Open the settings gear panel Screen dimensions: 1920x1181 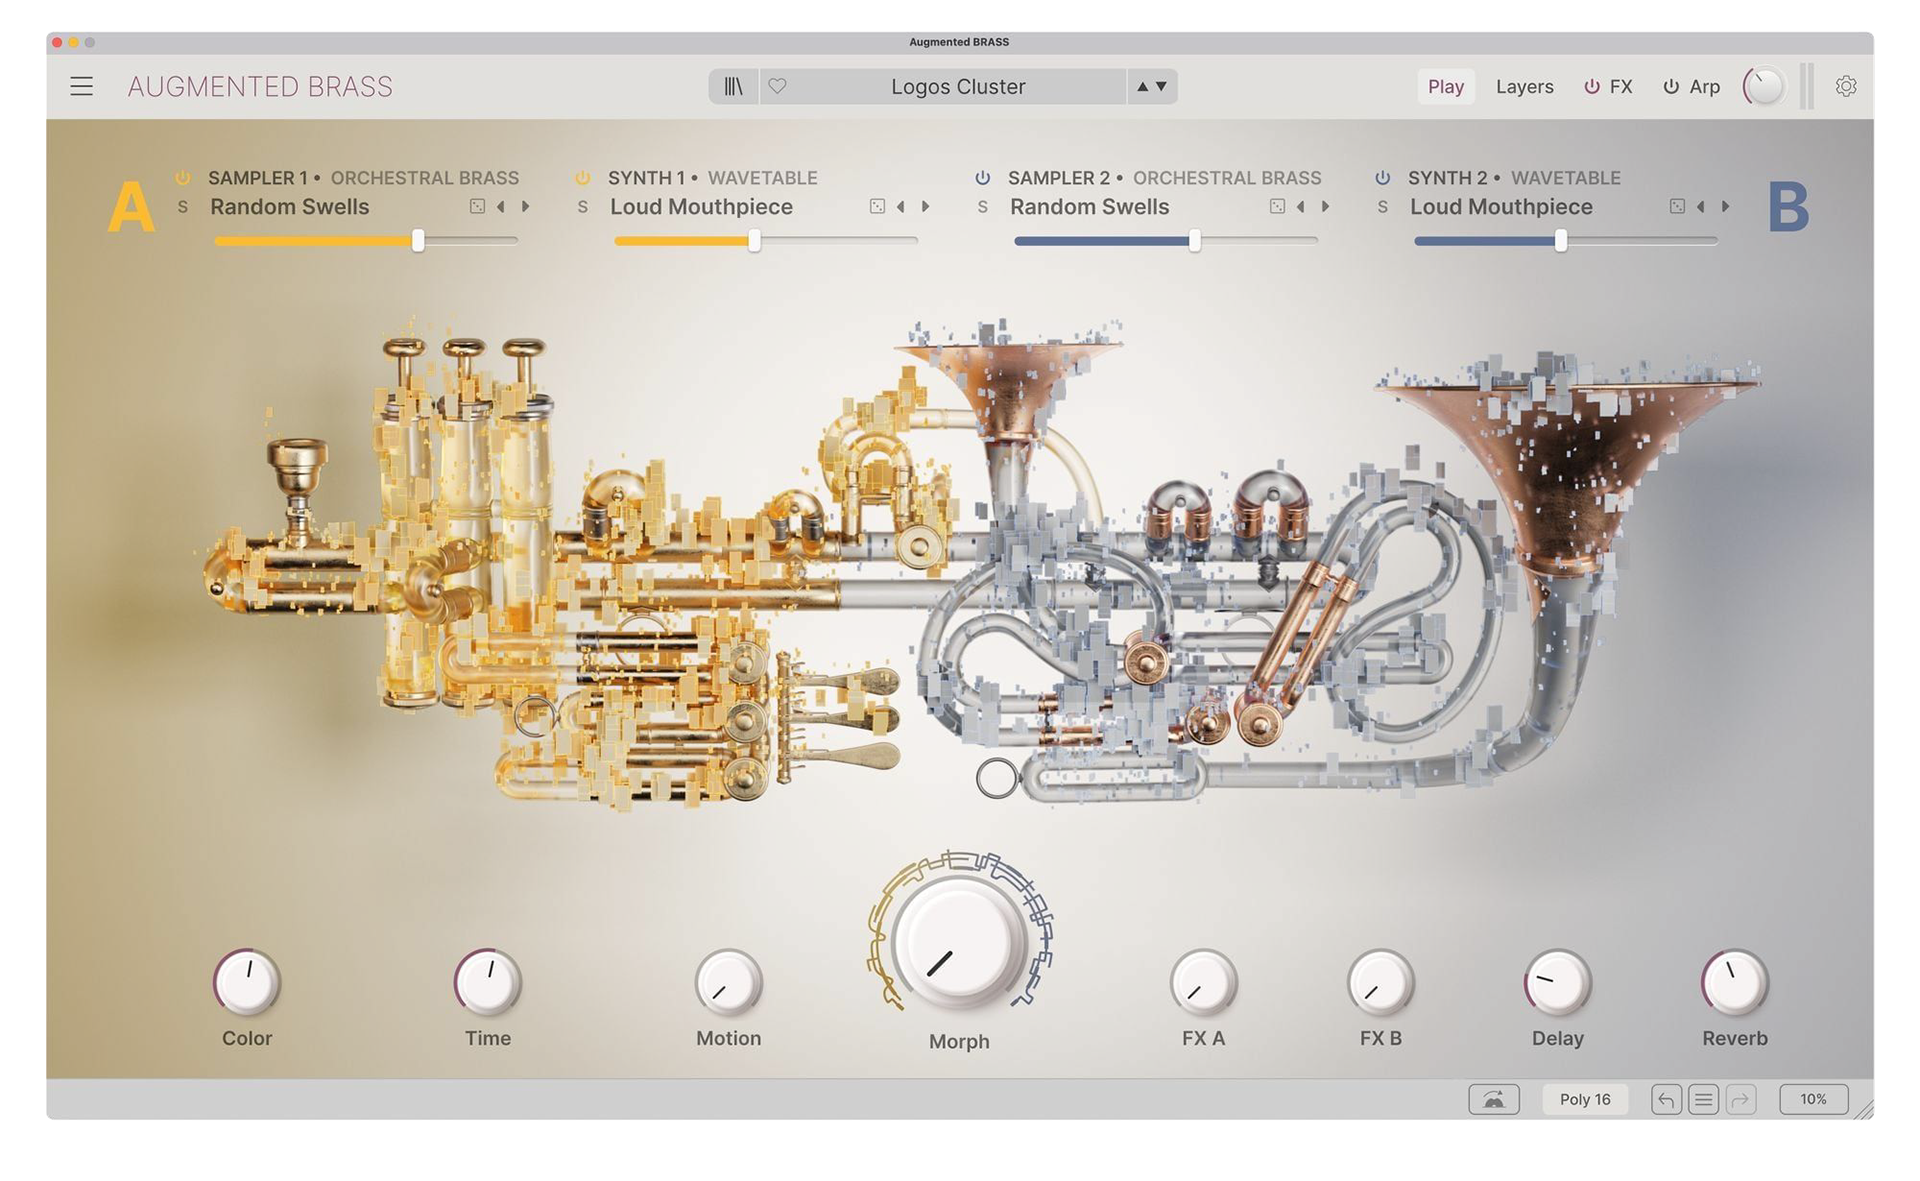[x=1846, y=87]
